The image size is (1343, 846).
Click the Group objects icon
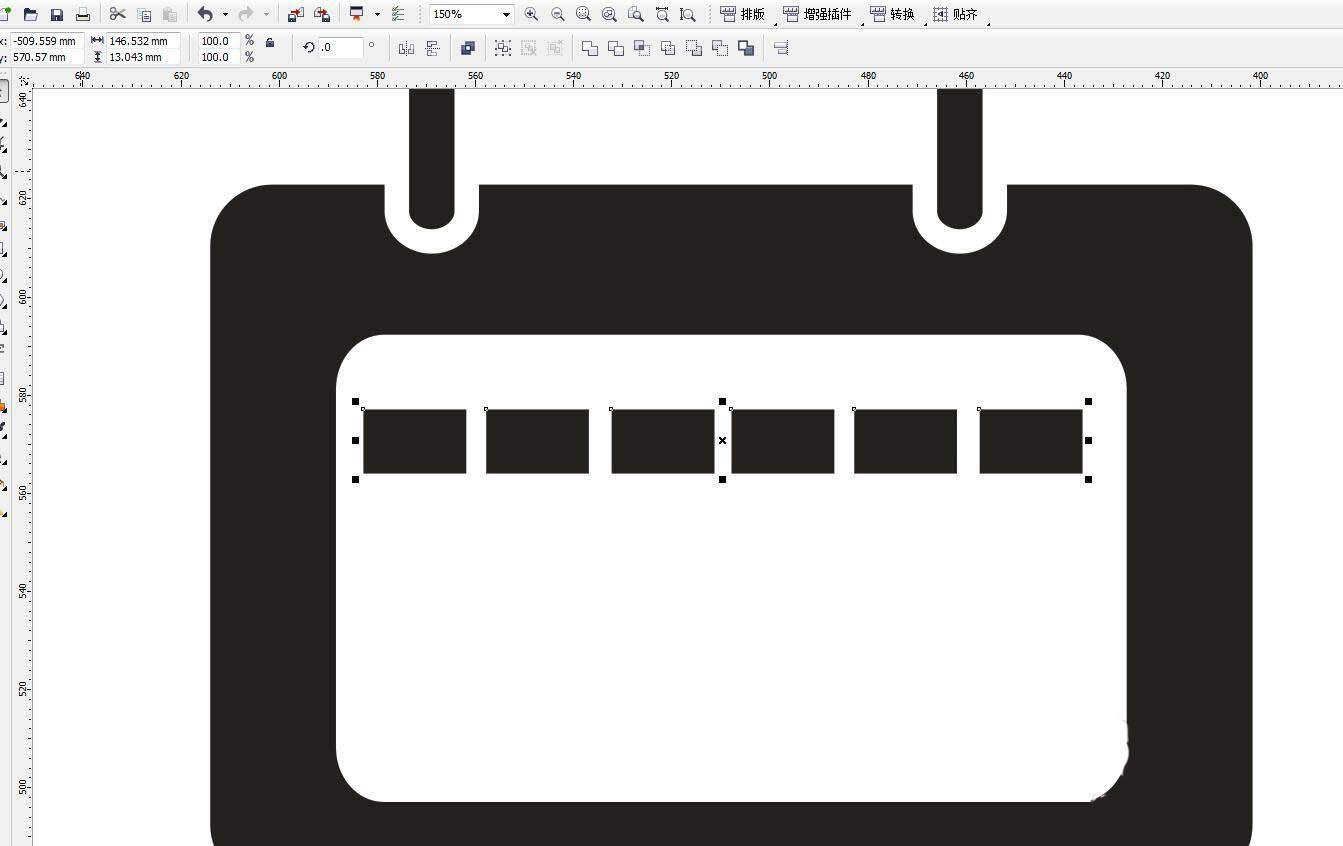click(x=502, y=48)
